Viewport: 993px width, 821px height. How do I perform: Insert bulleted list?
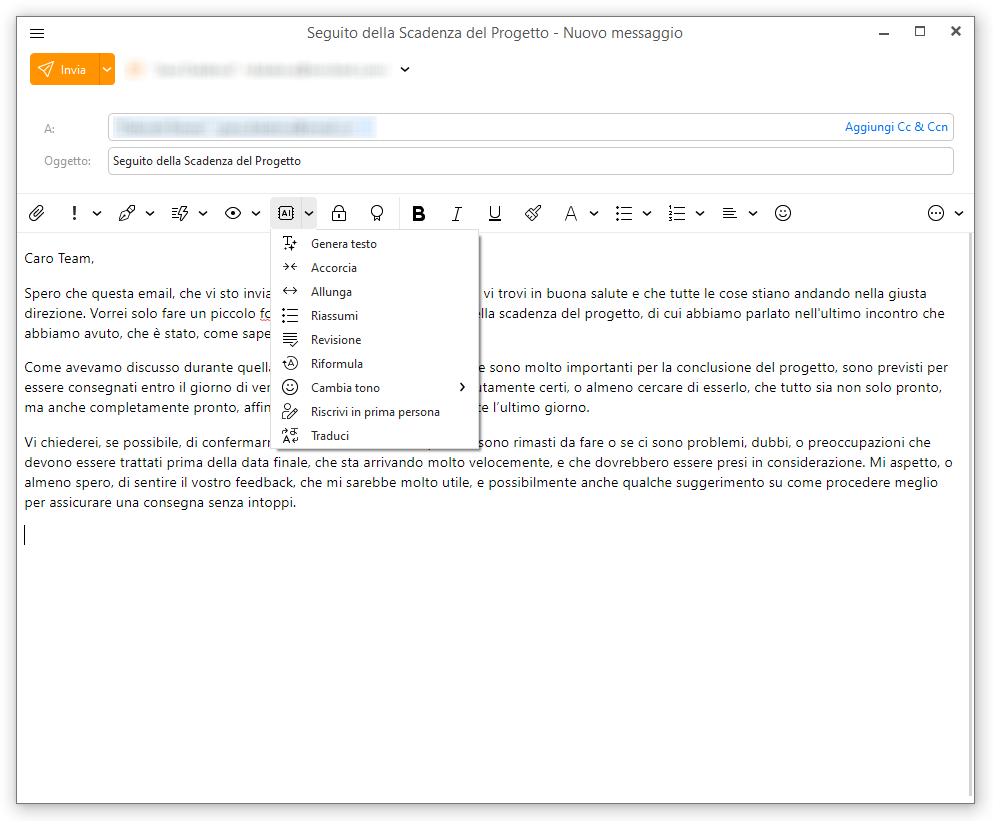click(624, 213)
